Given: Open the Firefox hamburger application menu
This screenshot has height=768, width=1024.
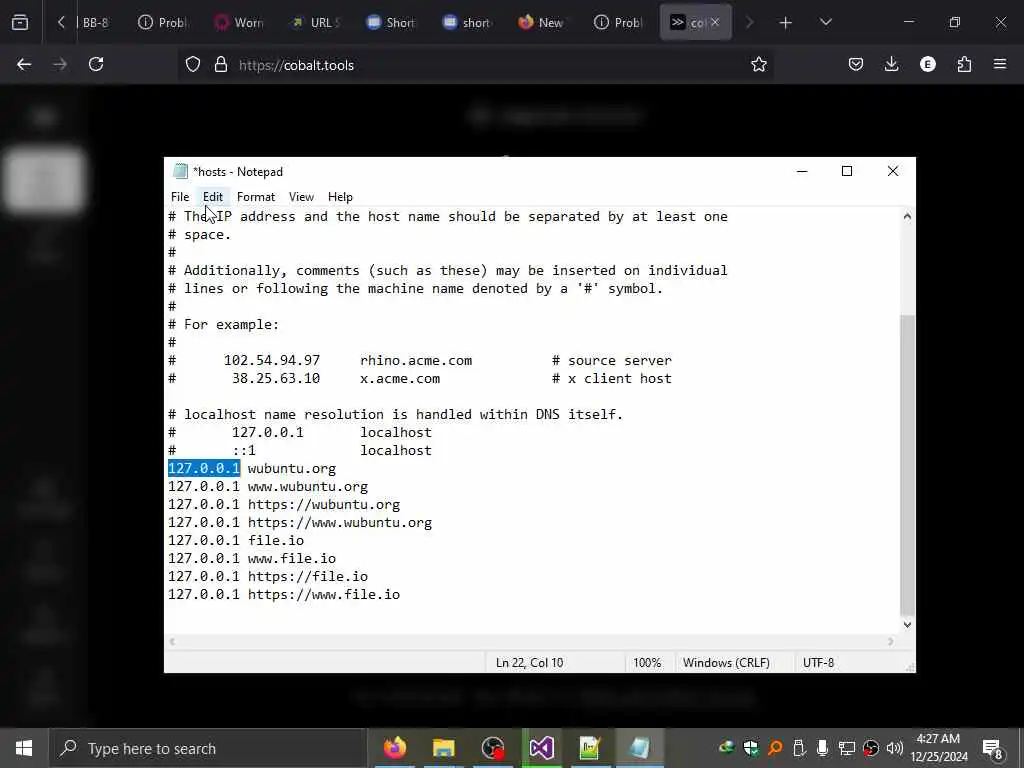Looking at the screenshot, I should 1000,65.
